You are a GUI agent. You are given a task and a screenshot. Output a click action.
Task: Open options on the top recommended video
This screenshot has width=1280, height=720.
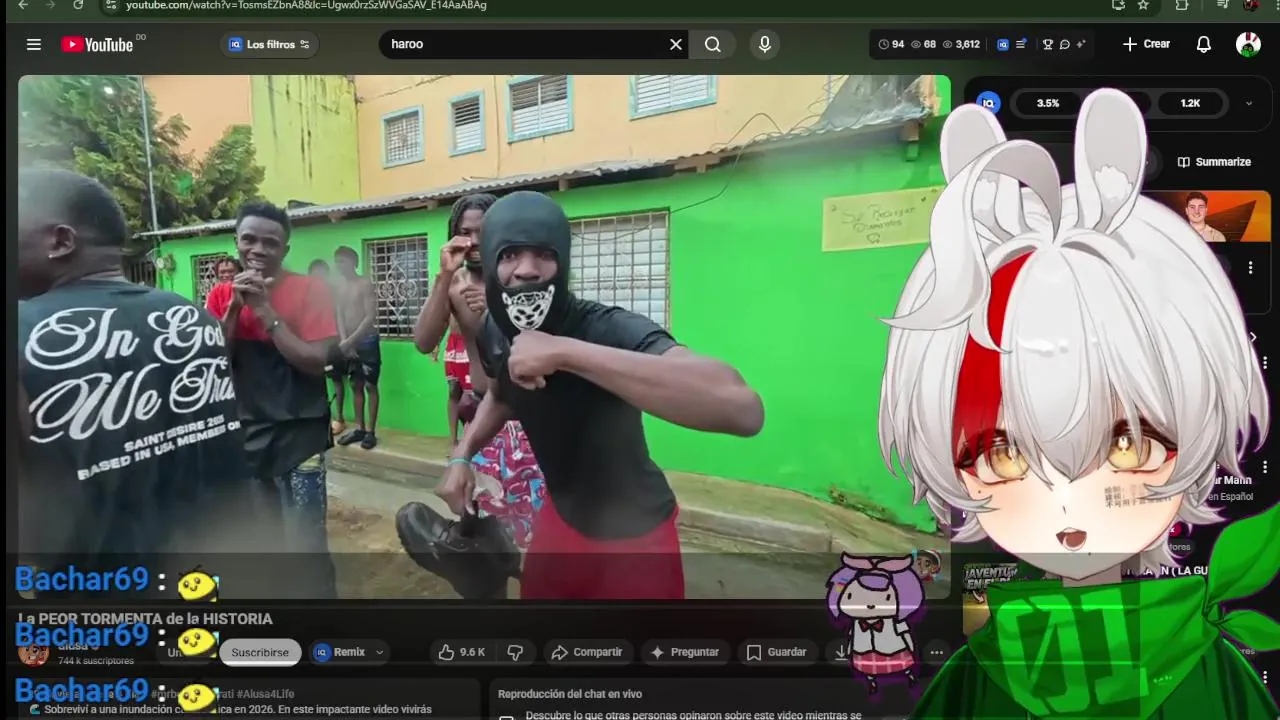[1250, 268]
